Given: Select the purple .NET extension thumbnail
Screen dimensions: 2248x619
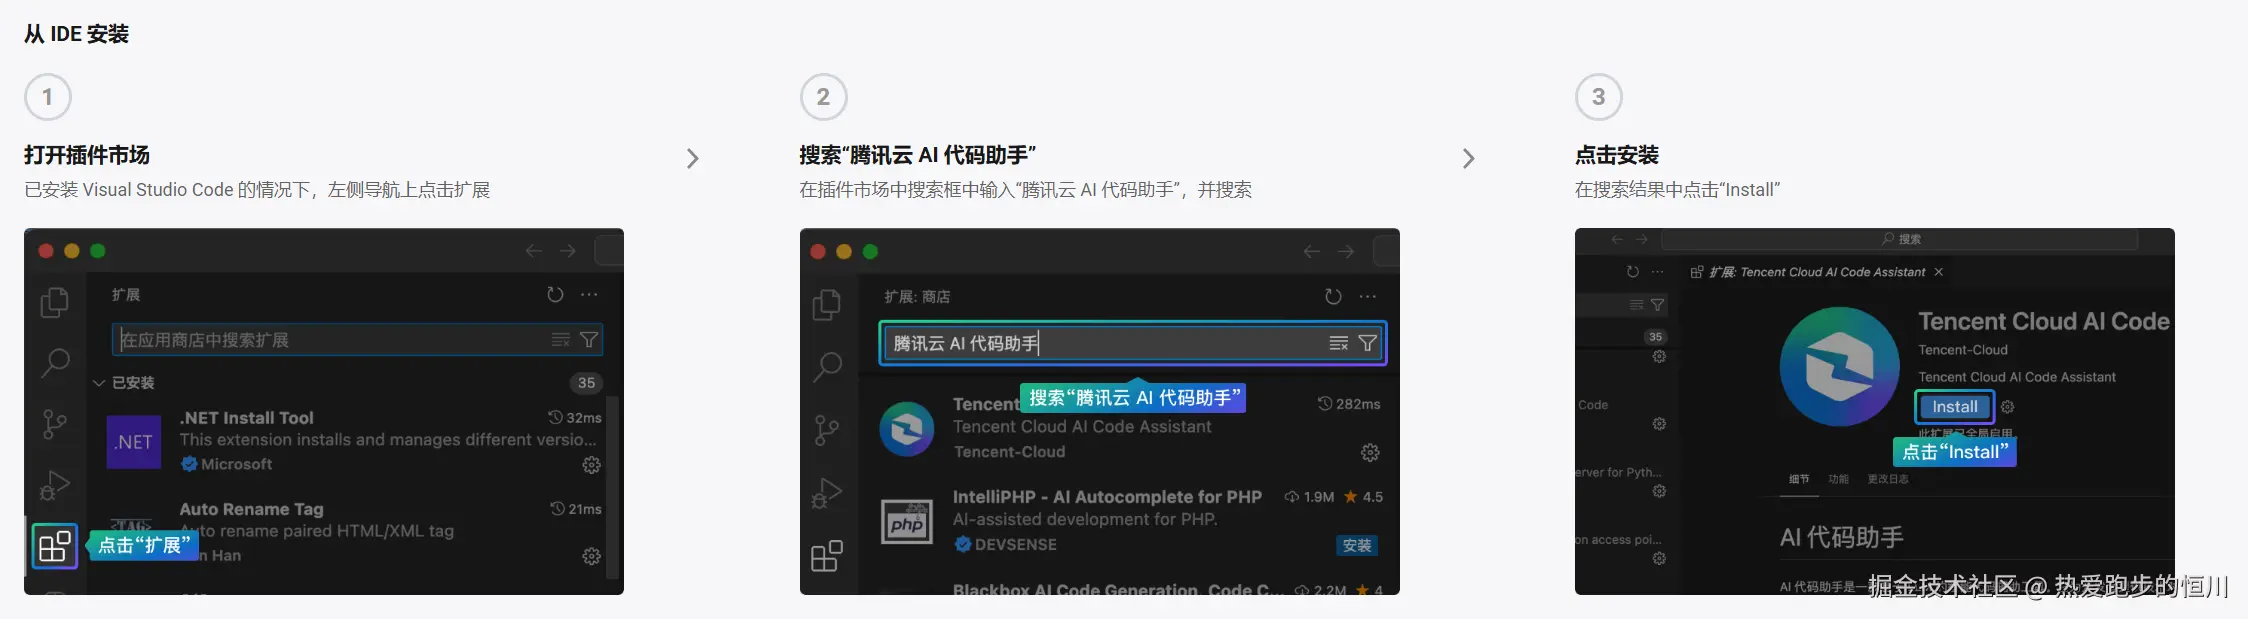Looking at the screenshot, I should click(134, 442).
